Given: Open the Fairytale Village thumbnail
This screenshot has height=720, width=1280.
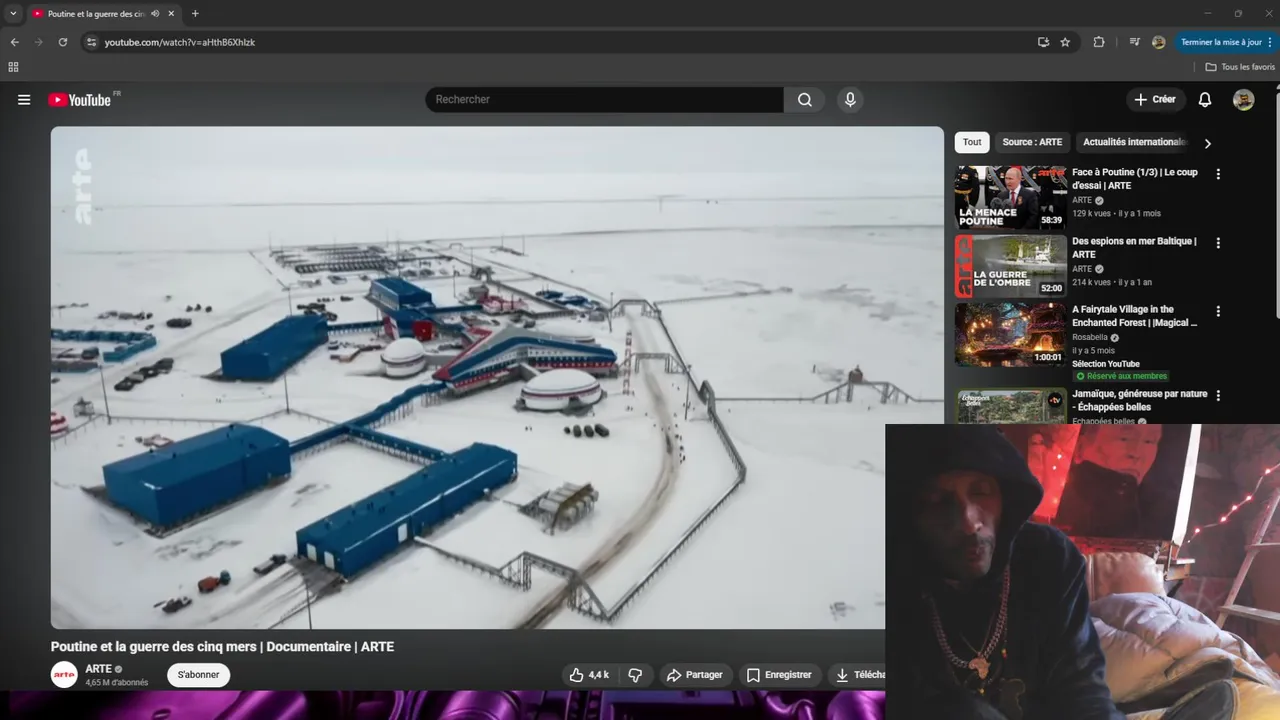Looking at the screenshot, I should pyautogui.click(x=1010, y=335).
